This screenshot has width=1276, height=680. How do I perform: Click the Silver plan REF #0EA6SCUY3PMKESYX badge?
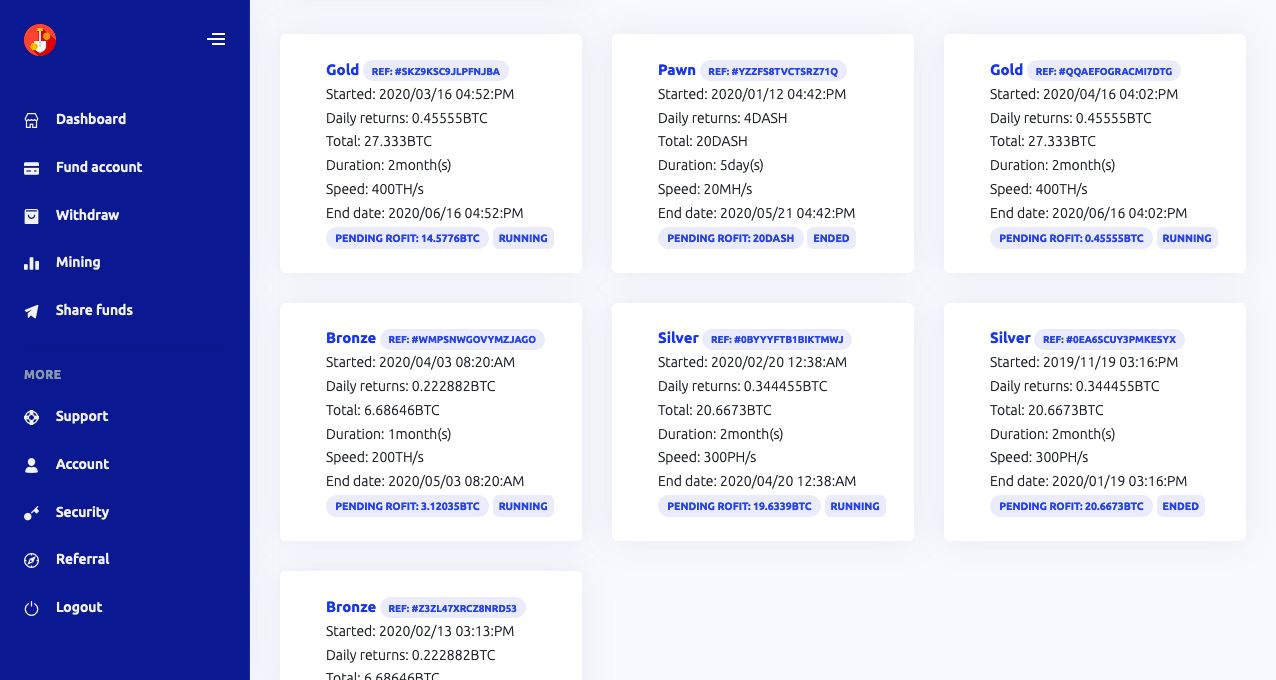coord(1110,339)
